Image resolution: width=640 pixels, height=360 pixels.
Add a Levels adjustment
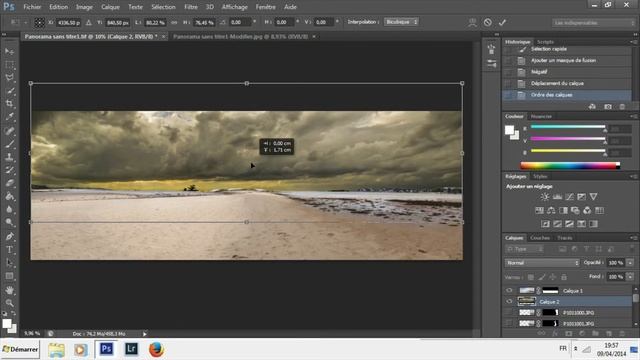[557, 197]
